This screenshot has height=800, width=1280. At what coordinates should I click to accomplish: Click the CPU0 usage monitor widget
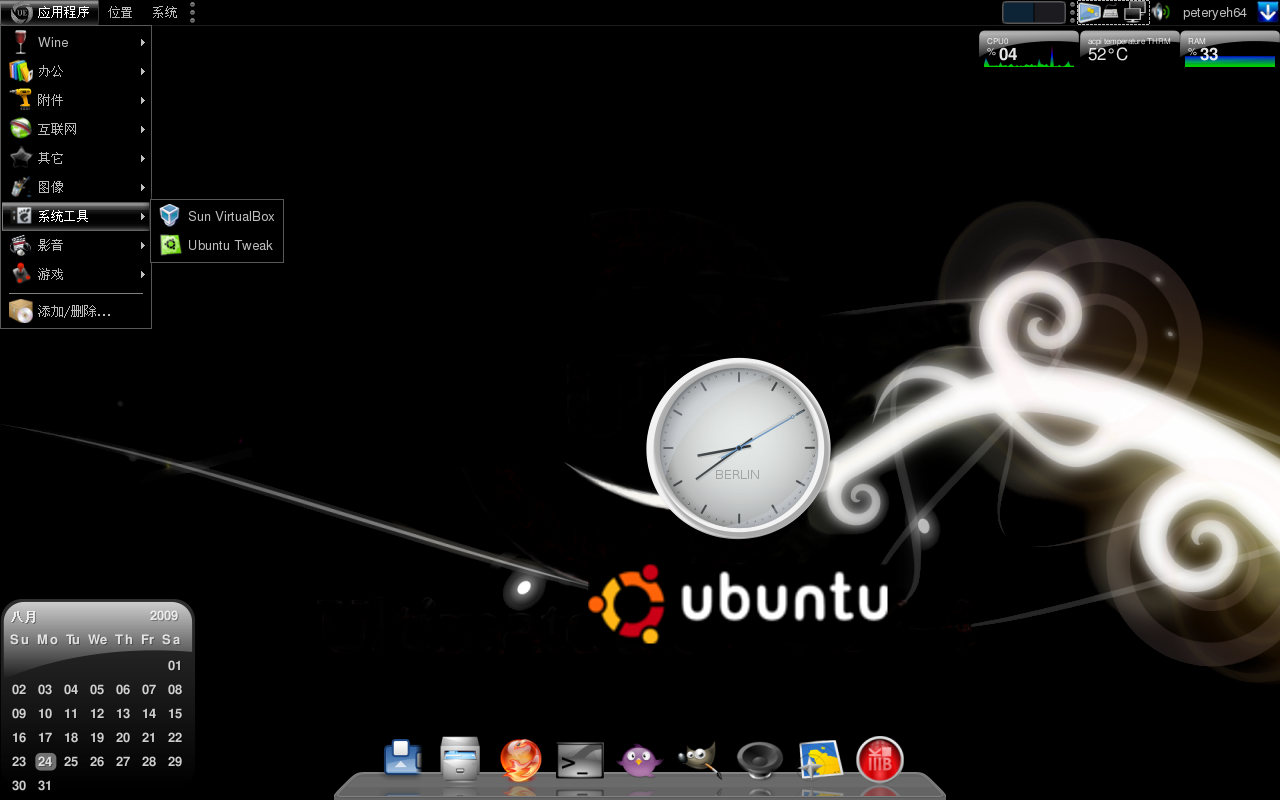(x=1029, y=49)
